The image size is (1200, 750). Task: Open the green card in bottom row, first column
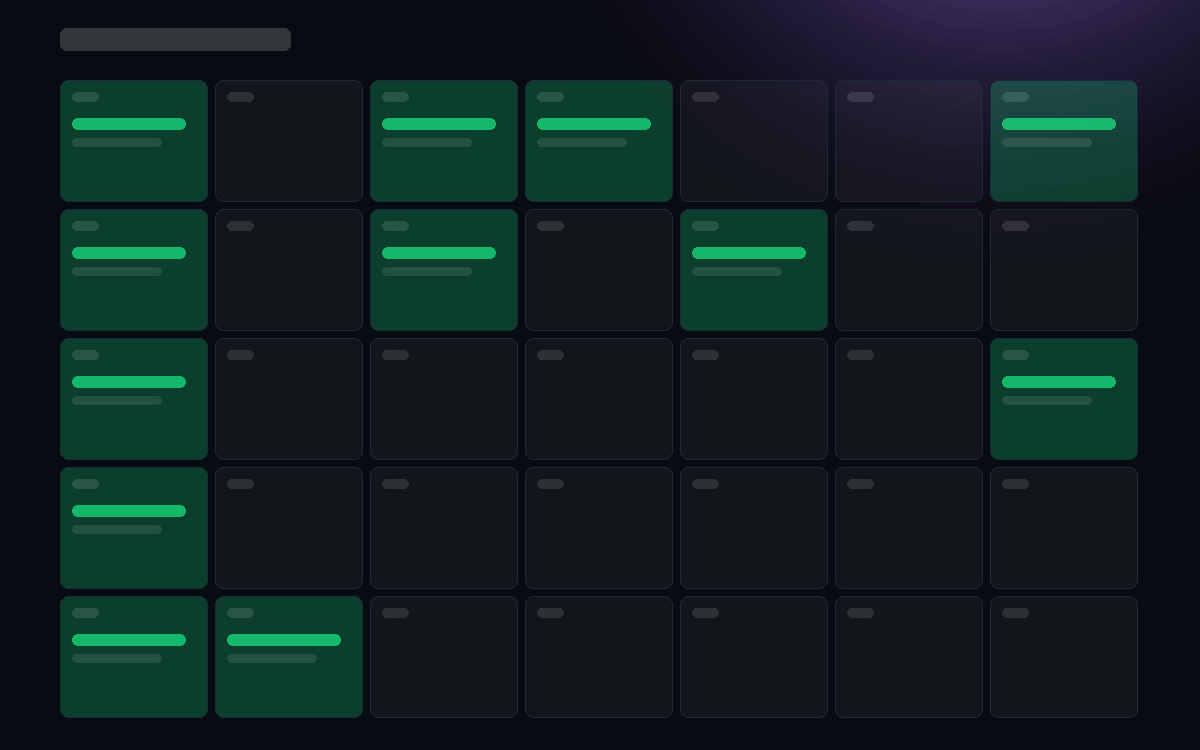134,657
